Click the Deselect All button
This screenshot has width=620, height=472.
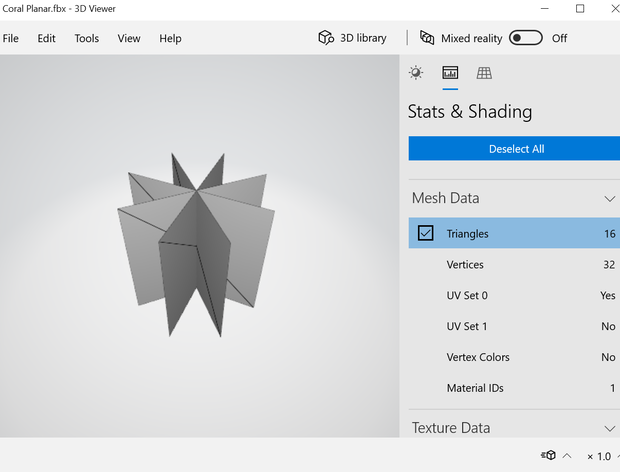514,149
